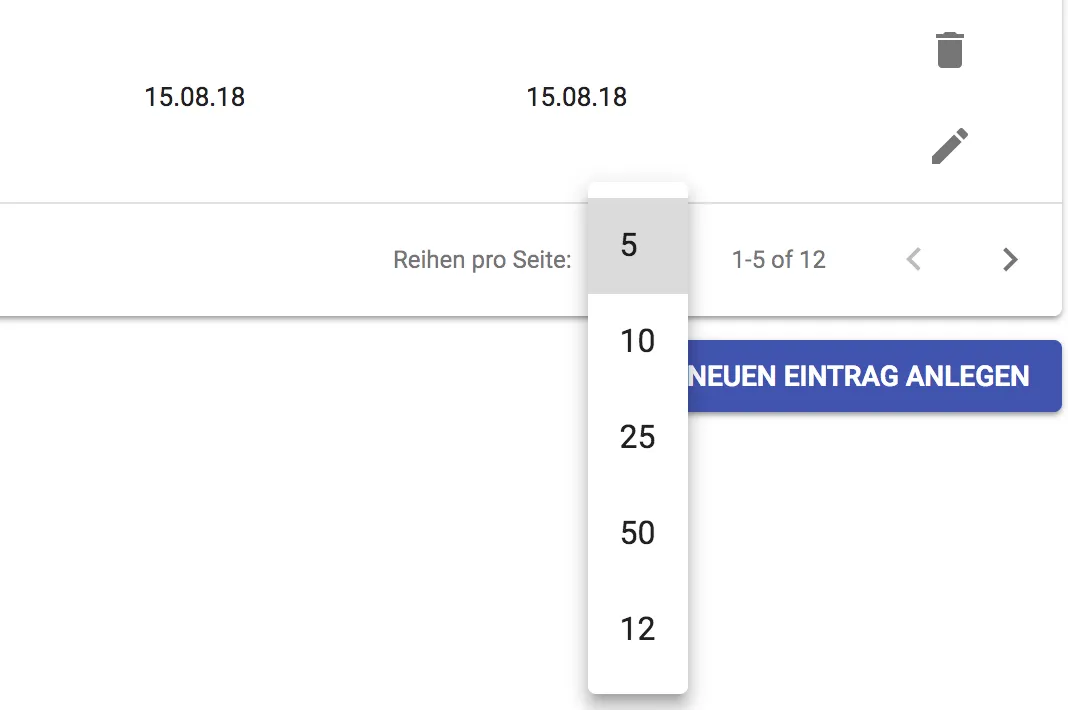The width and height of the screenshot is (1068, 710).
Task: Go to the next page chevron
Action: coord(1010,260)
